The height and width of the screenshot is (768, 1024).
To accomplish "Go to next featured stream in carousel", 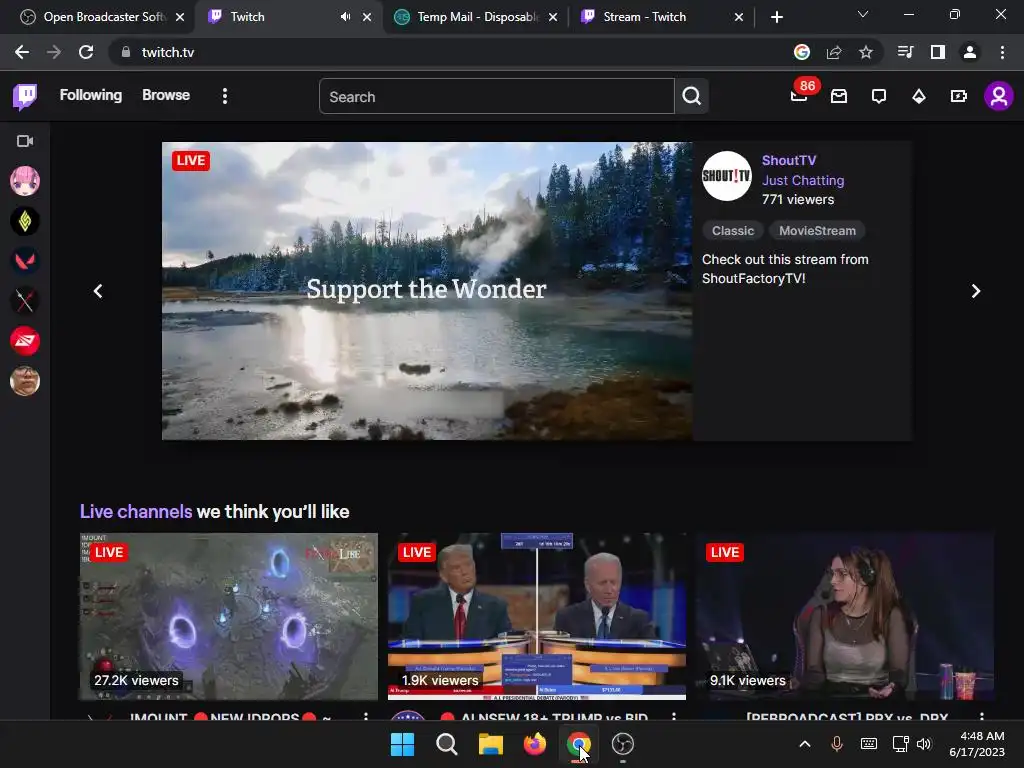I will pos(976,291).
